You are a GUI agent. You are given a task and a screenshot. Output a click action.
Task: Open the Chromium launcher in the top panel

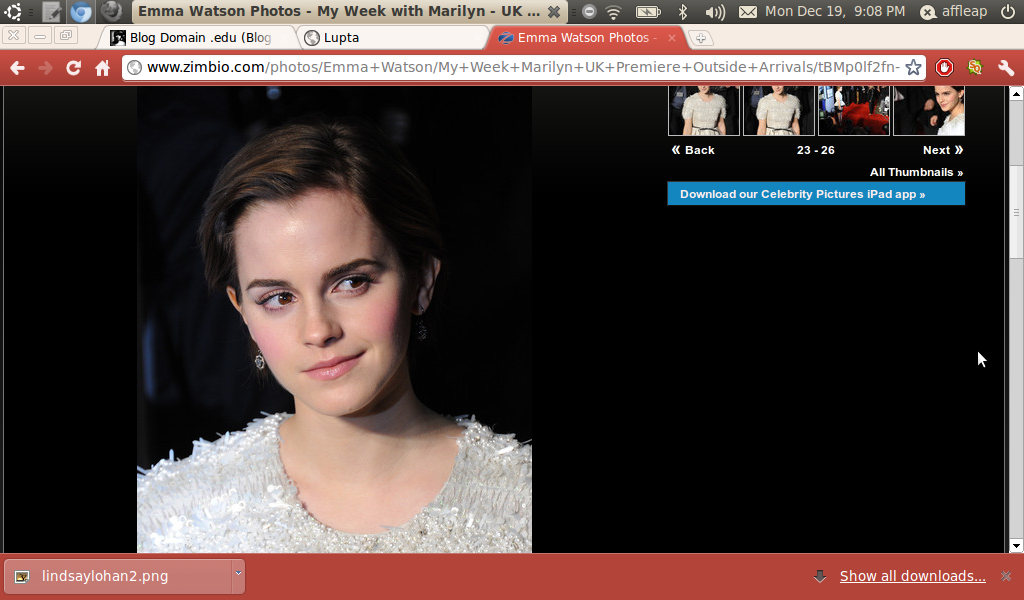(x=81, y=11)
